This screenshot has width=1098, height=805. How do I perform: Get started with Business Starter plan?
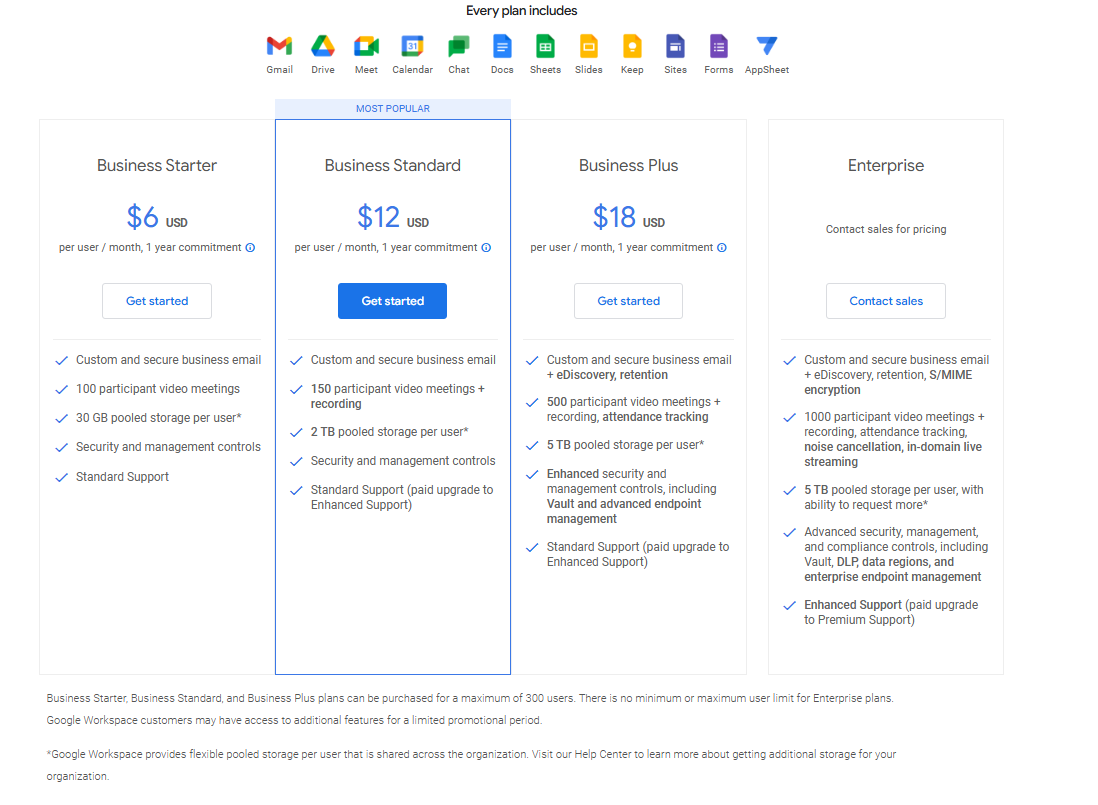[x=157, y=301]
